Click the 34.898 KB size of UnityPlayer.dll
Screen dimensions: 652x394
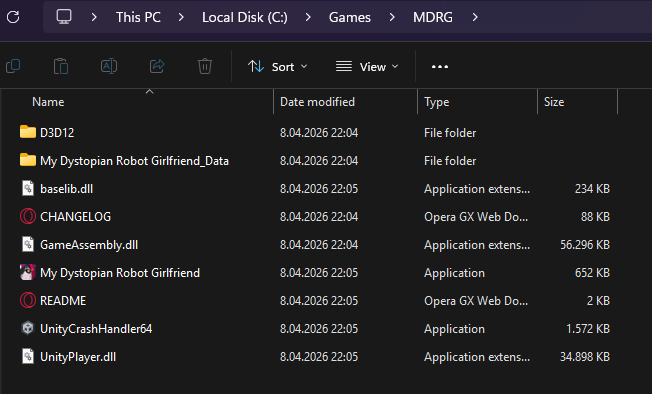point(585,357)
